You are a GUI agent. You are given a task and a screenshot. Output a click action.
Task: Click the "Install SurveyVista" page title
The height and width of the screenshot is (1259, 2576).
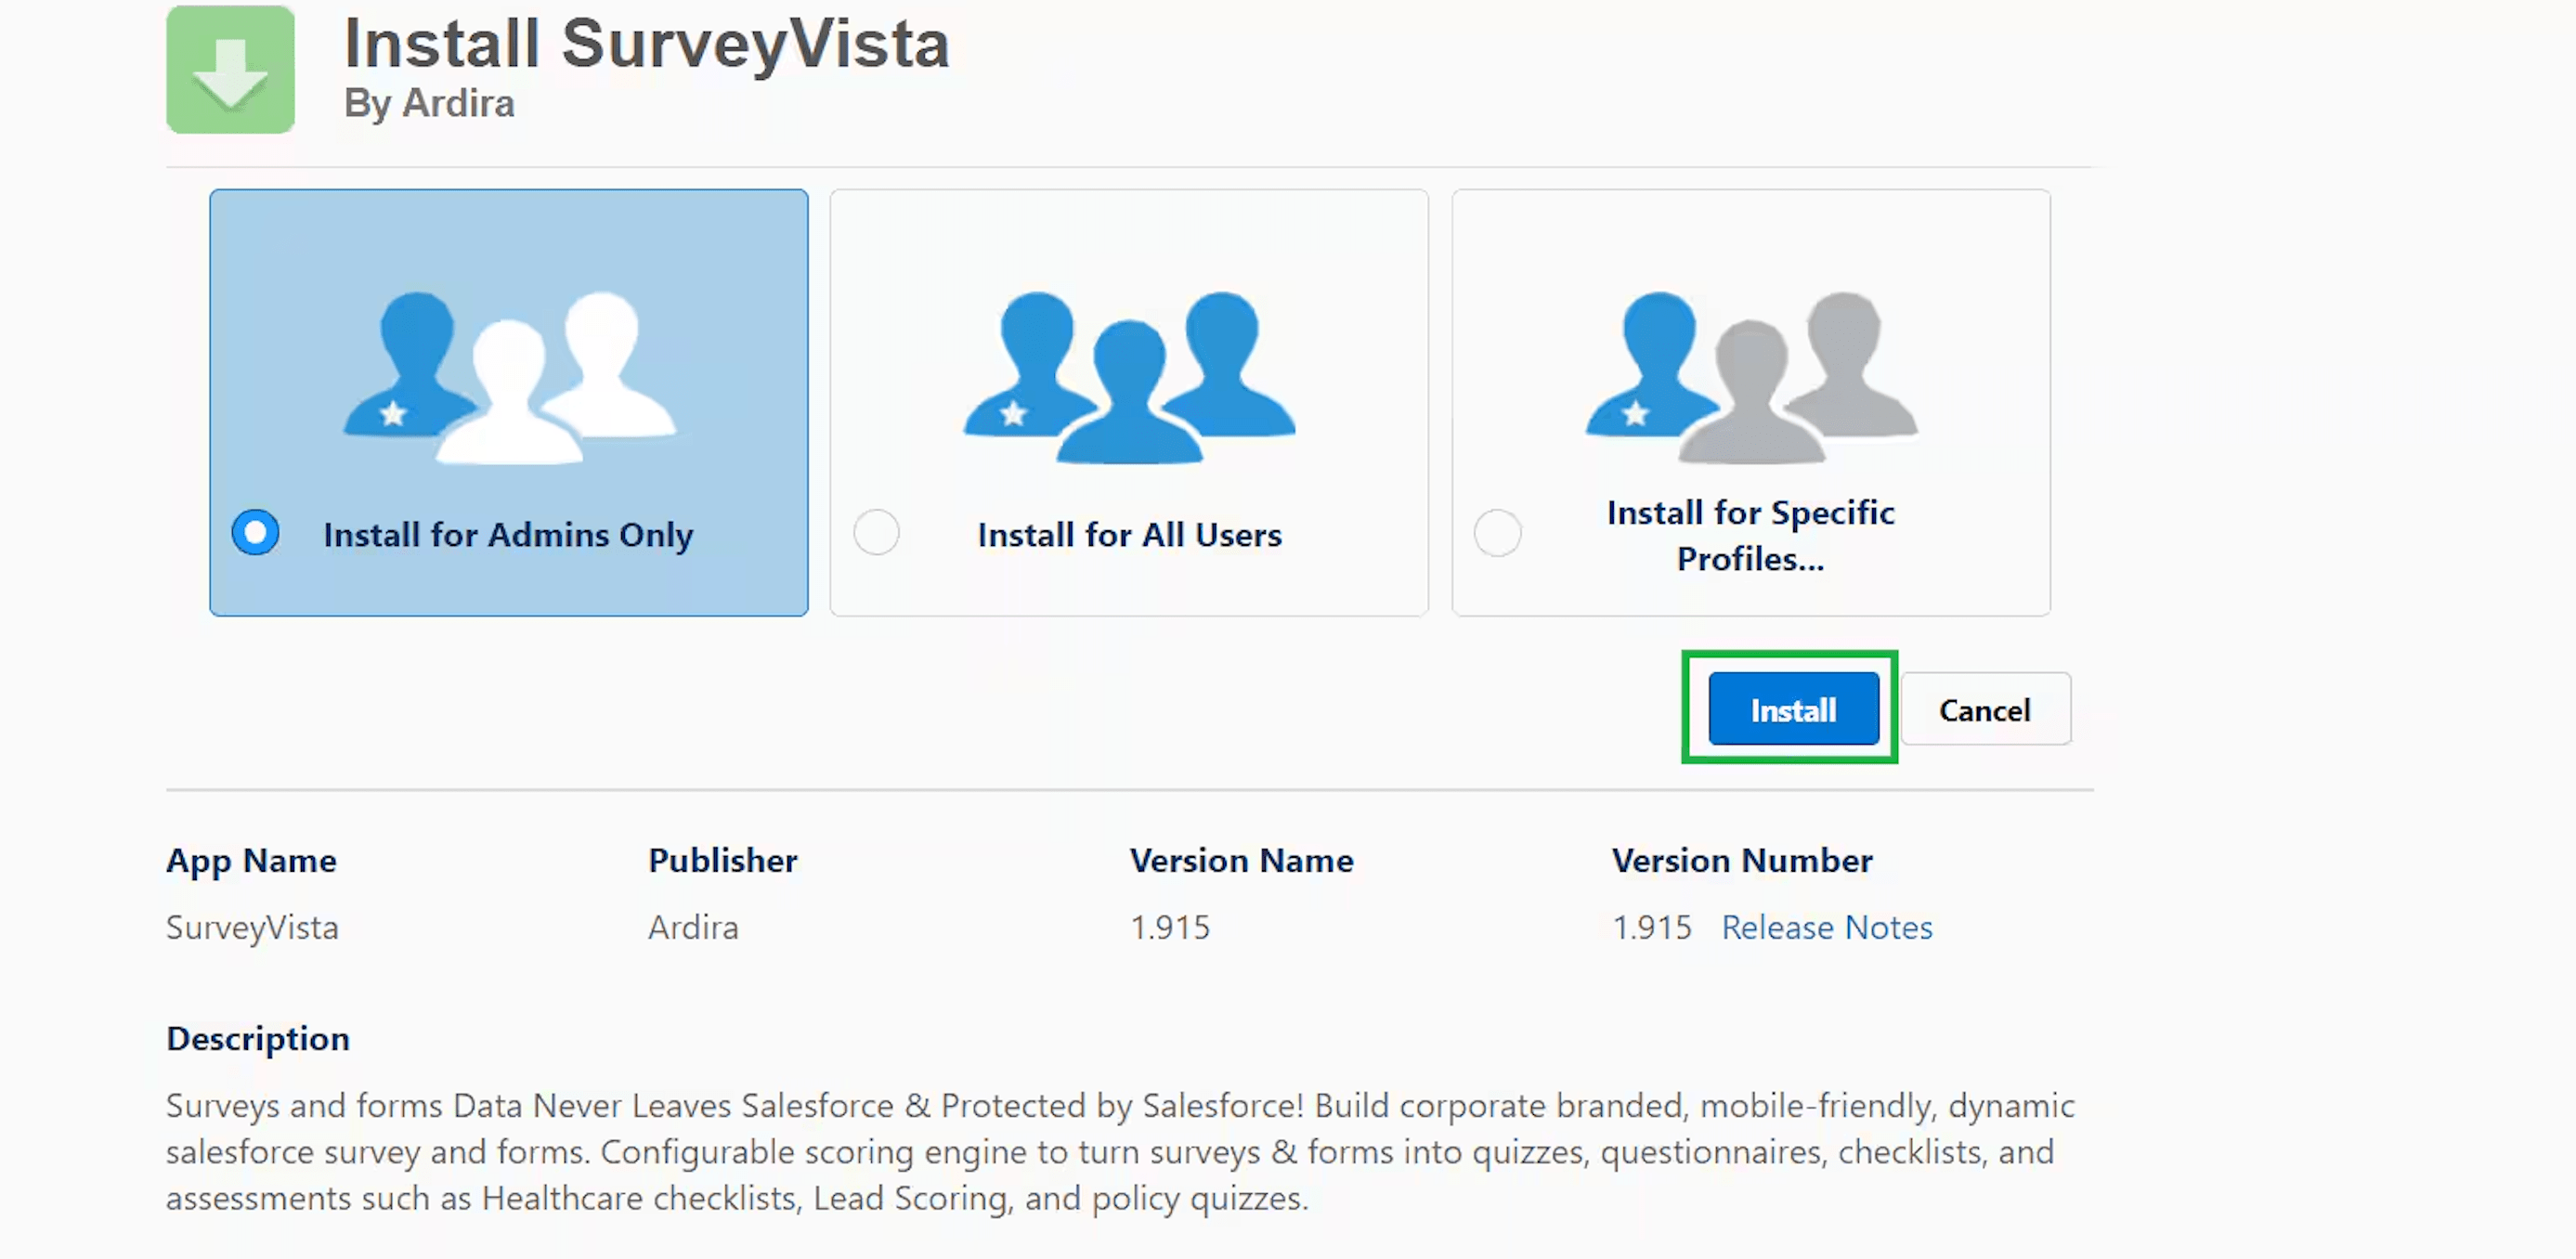click(x=646, y=44)
